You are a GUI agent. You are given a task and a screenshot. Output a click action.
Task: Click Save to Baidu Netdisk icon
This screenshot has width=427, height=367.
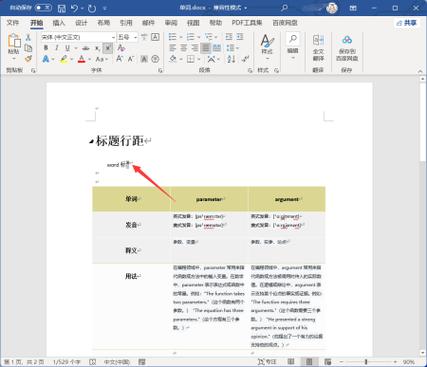(x=347, y=47)
